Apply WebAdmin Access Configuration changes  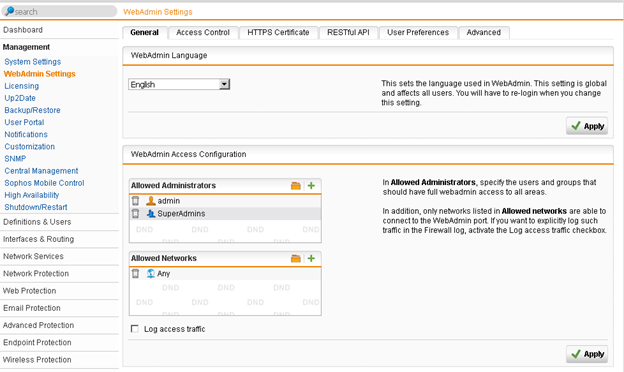pos(587,354)
